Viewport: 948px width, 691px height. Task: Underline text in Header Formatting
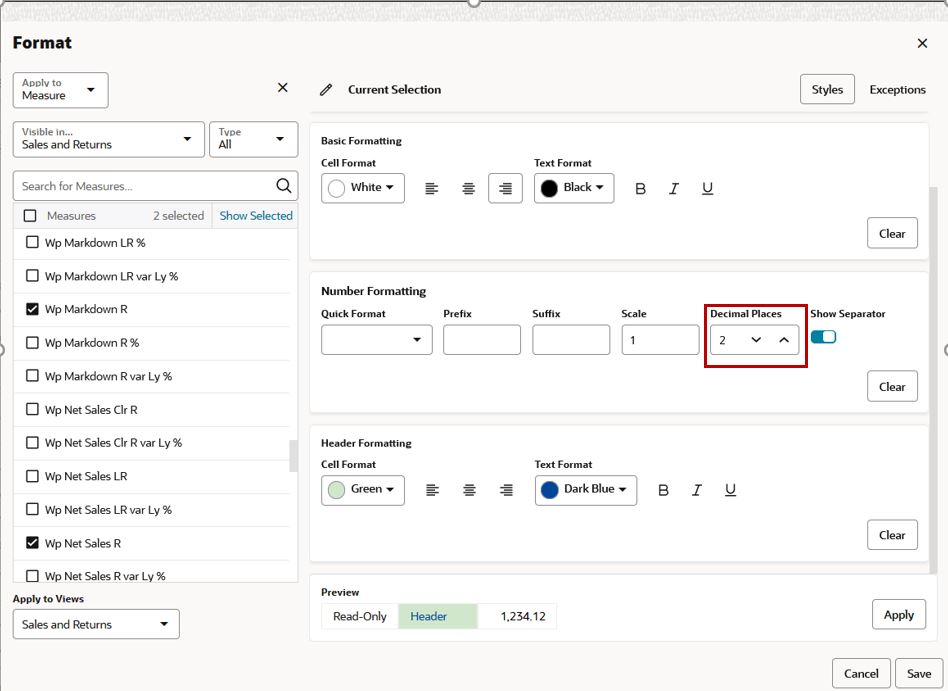730,490
